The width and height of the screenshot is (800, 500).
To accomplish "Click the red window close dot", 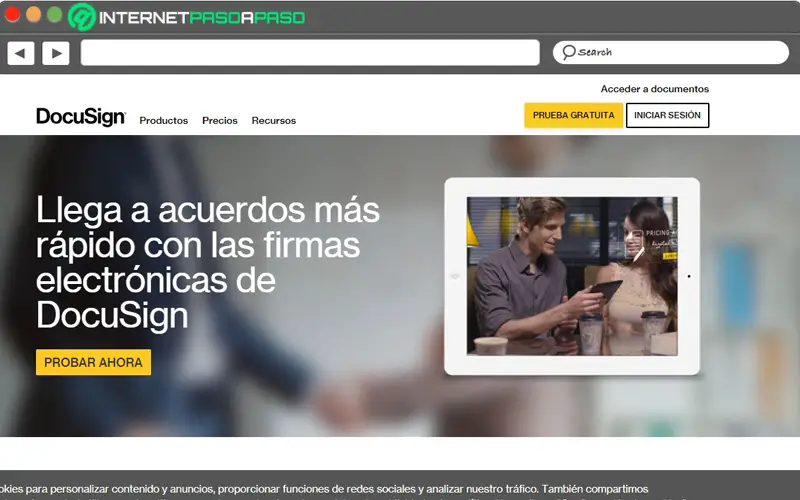I will (12, 15).
